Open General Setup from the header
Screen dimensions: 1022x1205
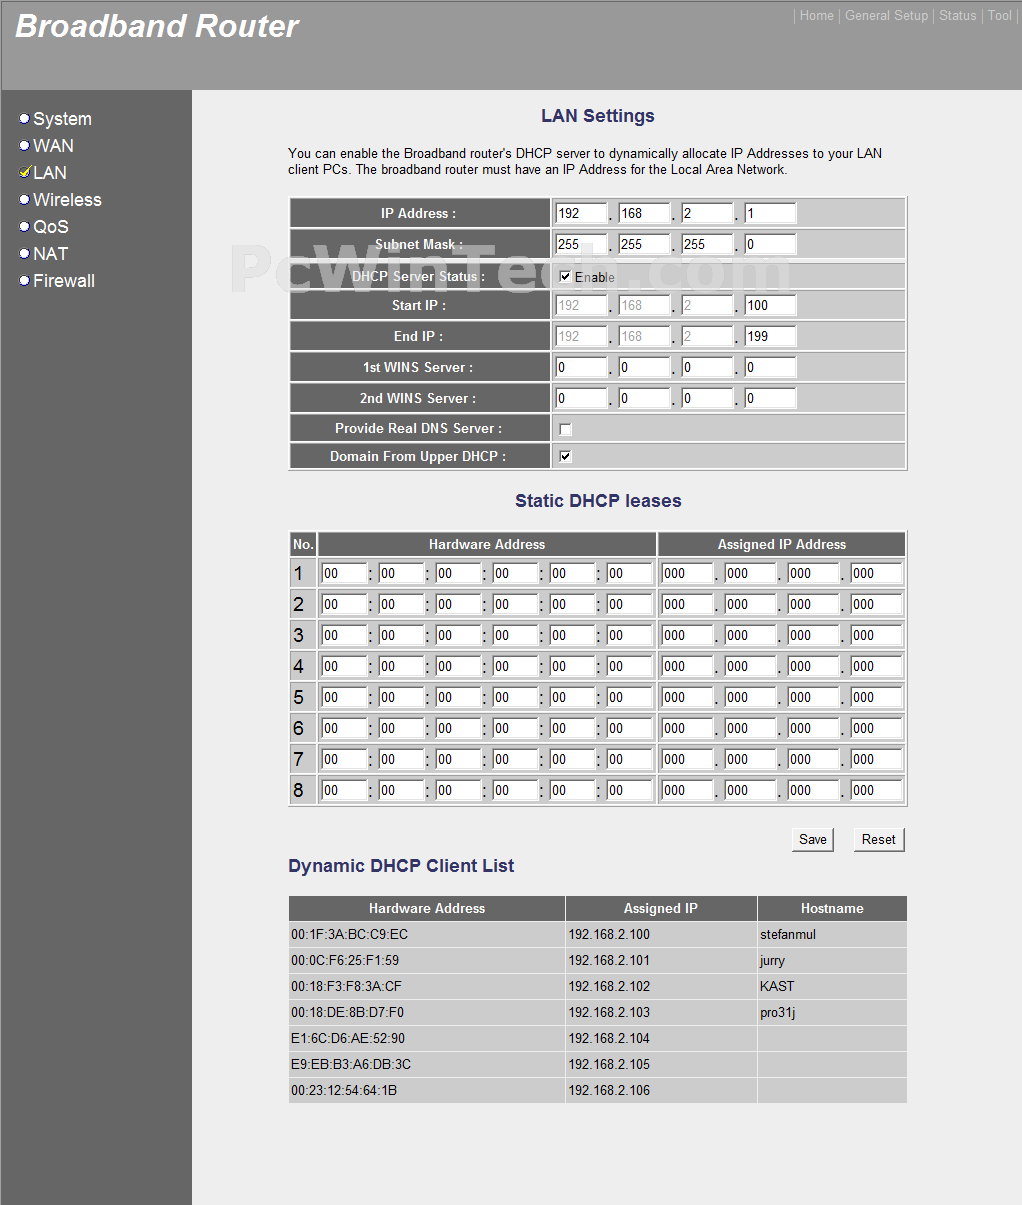(886, 15)
